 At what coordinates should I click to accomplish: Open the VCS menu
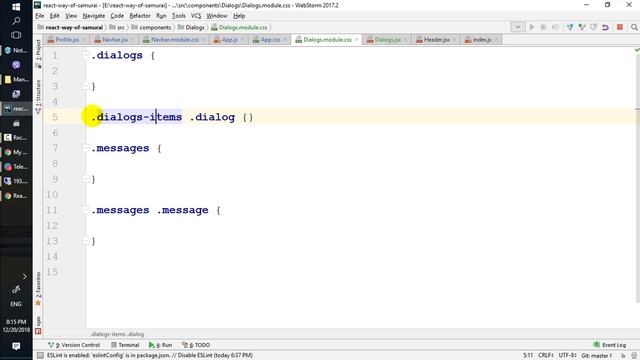[196, 16]
